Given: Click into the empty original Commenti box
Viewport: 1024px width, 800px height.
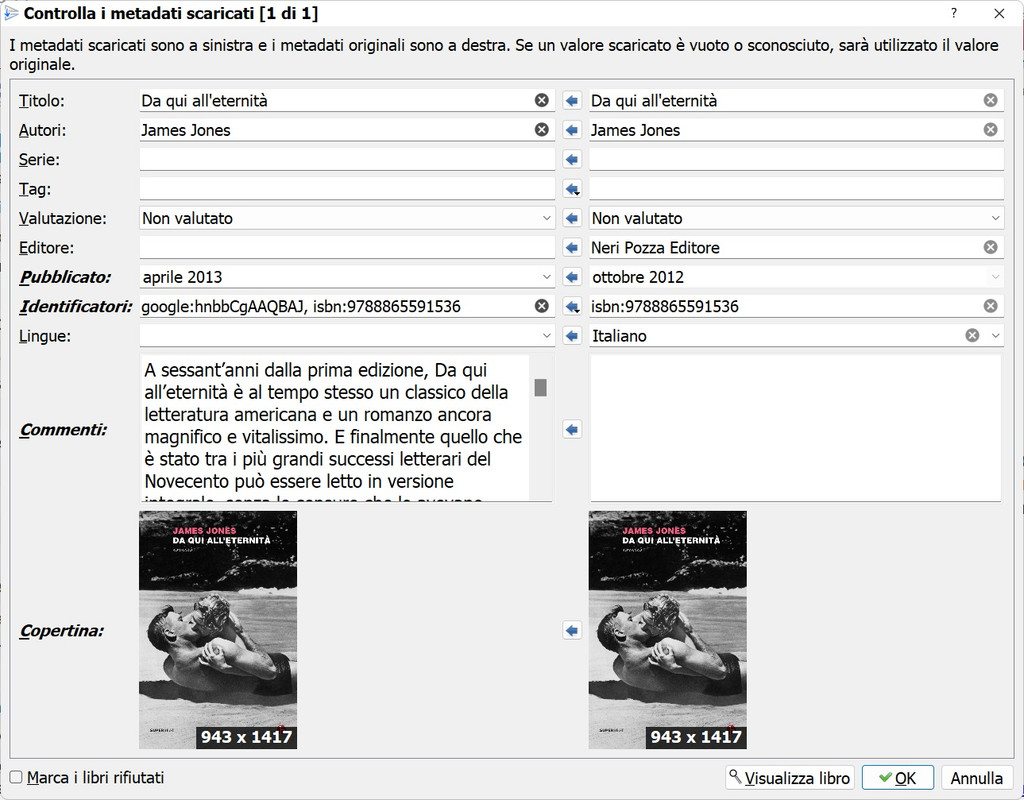Looking at the screenshot, I should [x=795, y=428].
